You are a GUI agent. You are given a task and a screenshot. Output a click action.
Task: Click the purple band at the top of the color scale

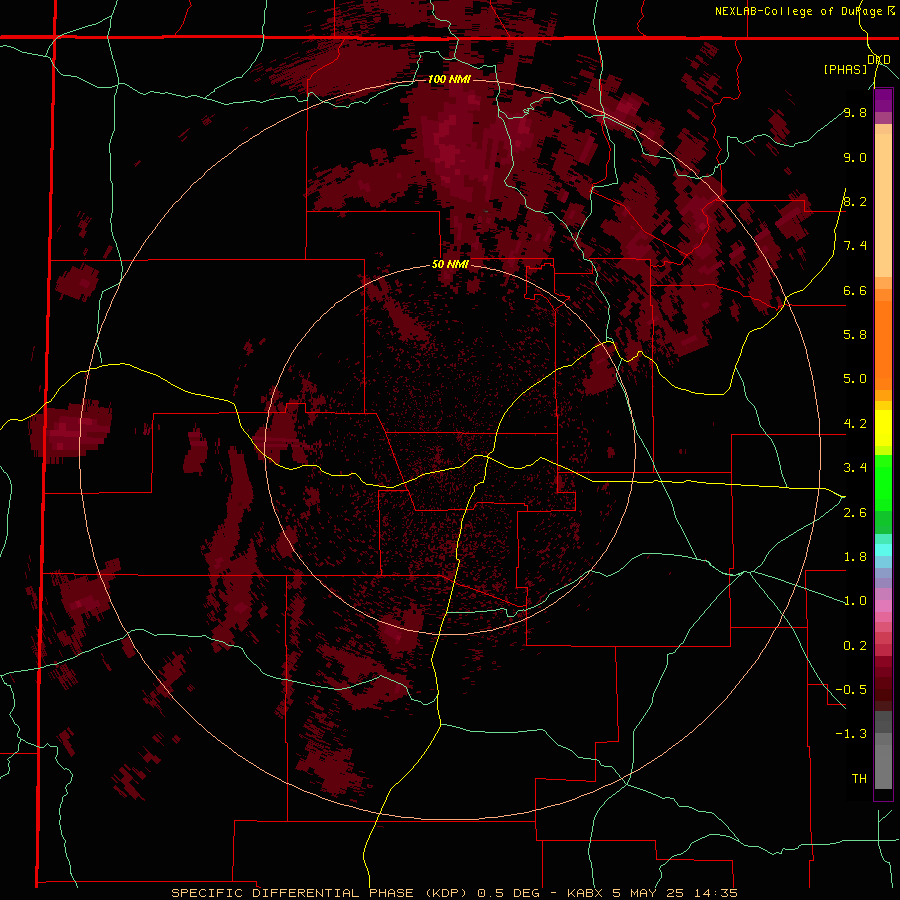pos(883,100)
